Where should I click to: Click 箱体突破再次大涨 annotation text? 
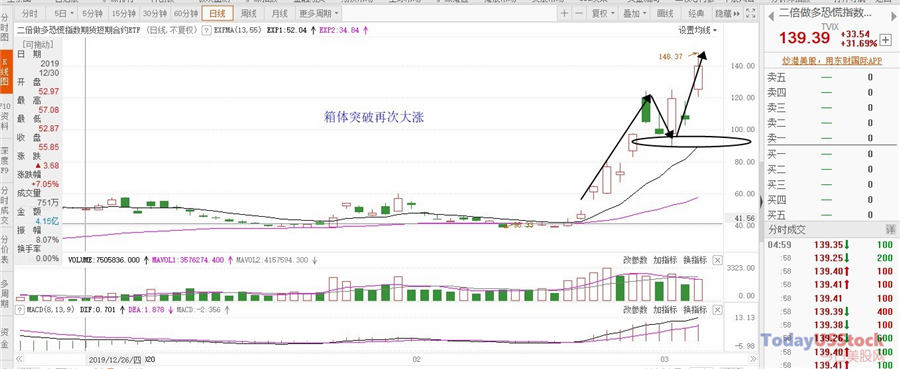[x=374, y=116]
